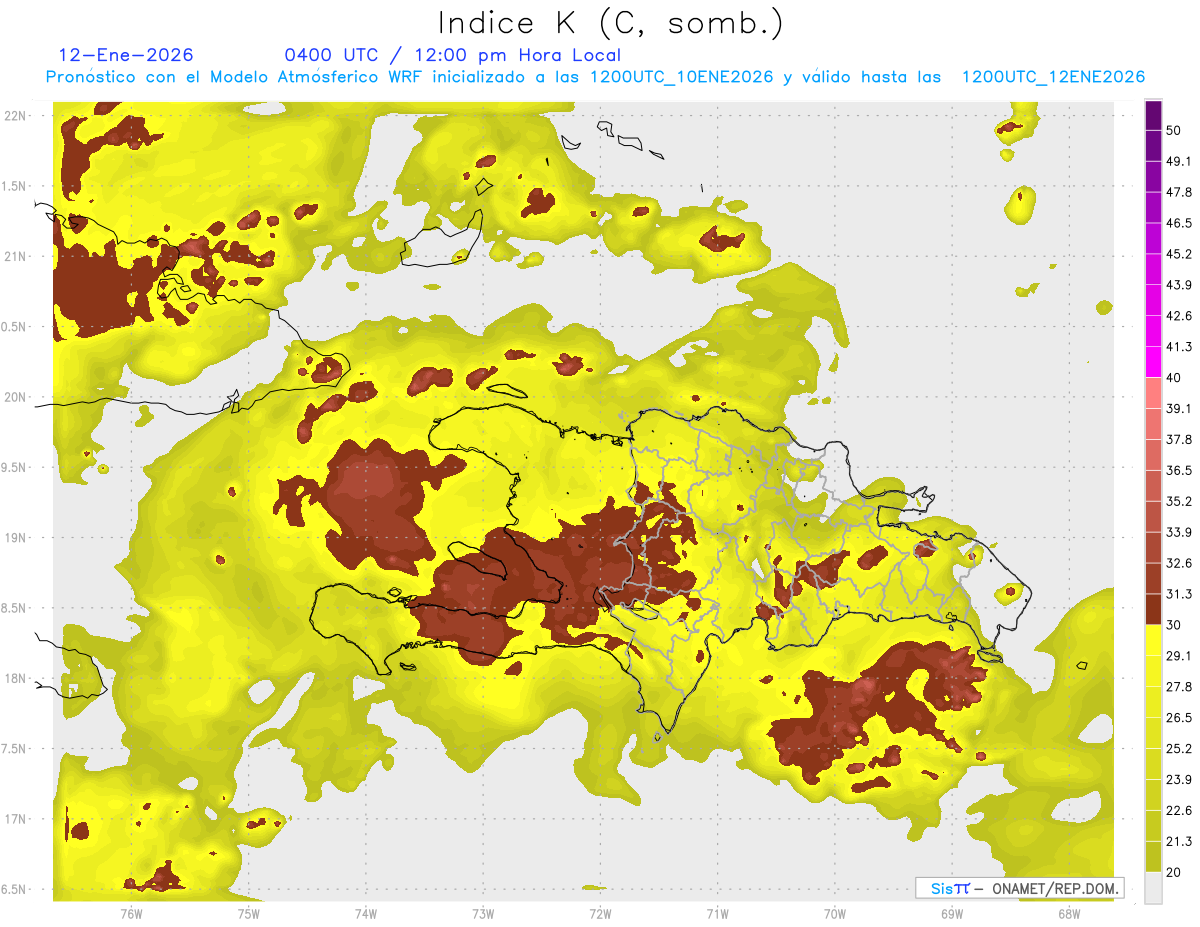Click the latitude label 17N
The image size is (1200, 927).
pos(16,819)
